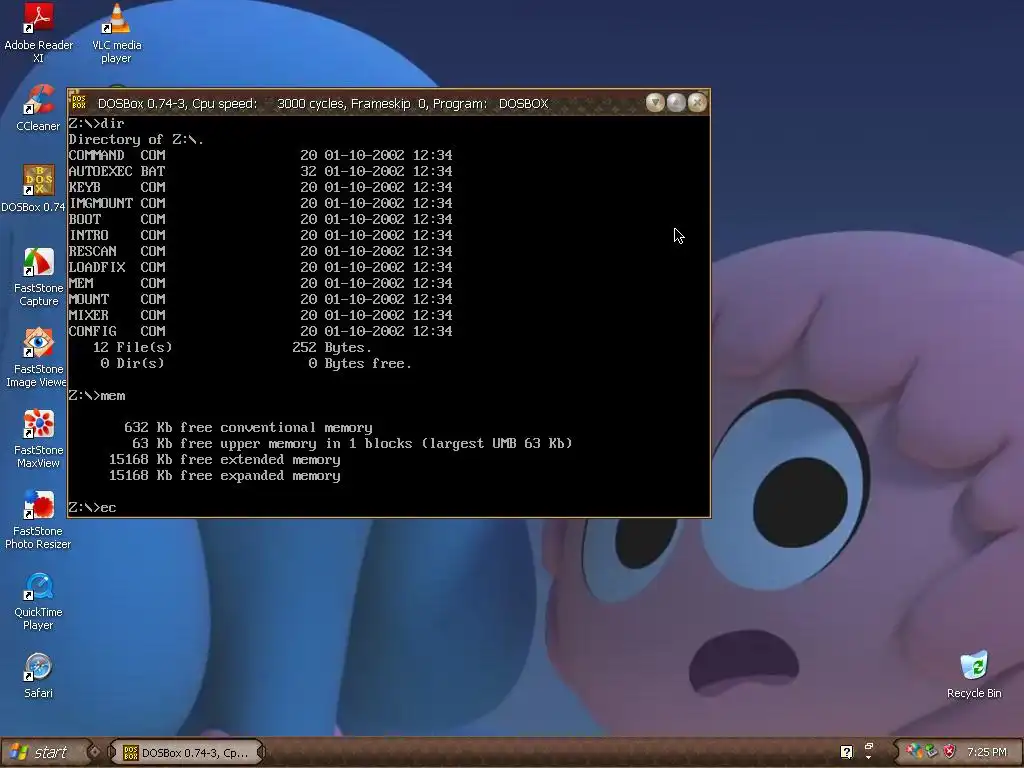Click the taskbar clock showing 7:25 PM
Screen dimensions: 1024x768
coord(987,752)
